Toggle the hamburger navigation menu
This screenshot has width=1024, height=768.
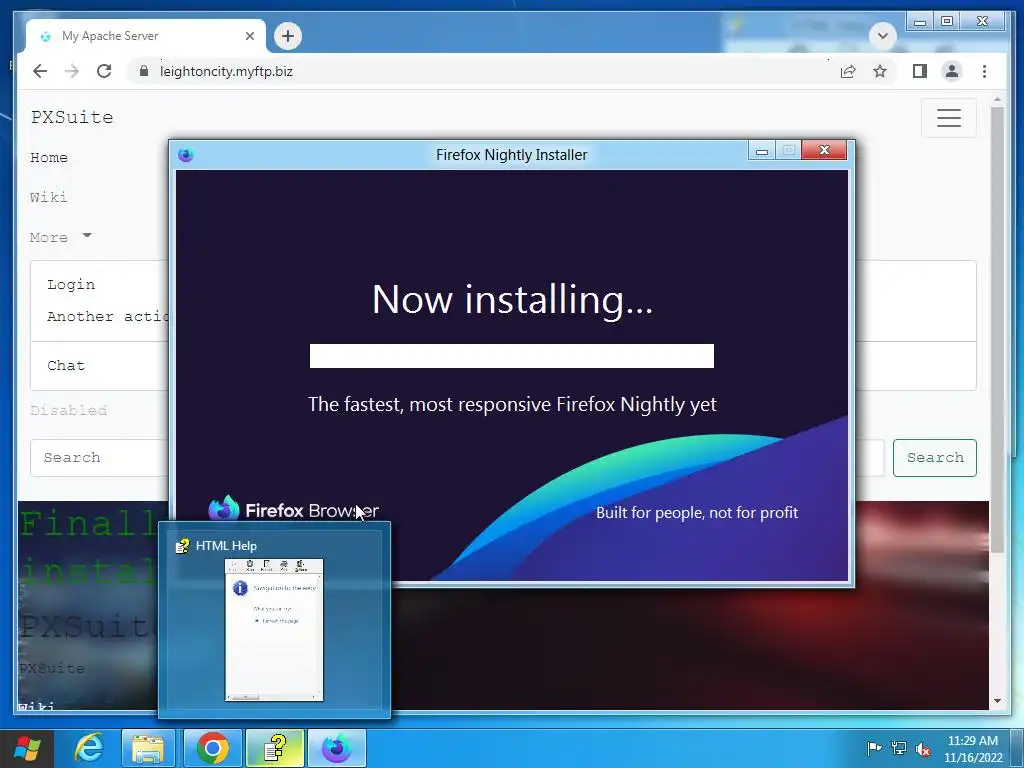pos(949,118)
